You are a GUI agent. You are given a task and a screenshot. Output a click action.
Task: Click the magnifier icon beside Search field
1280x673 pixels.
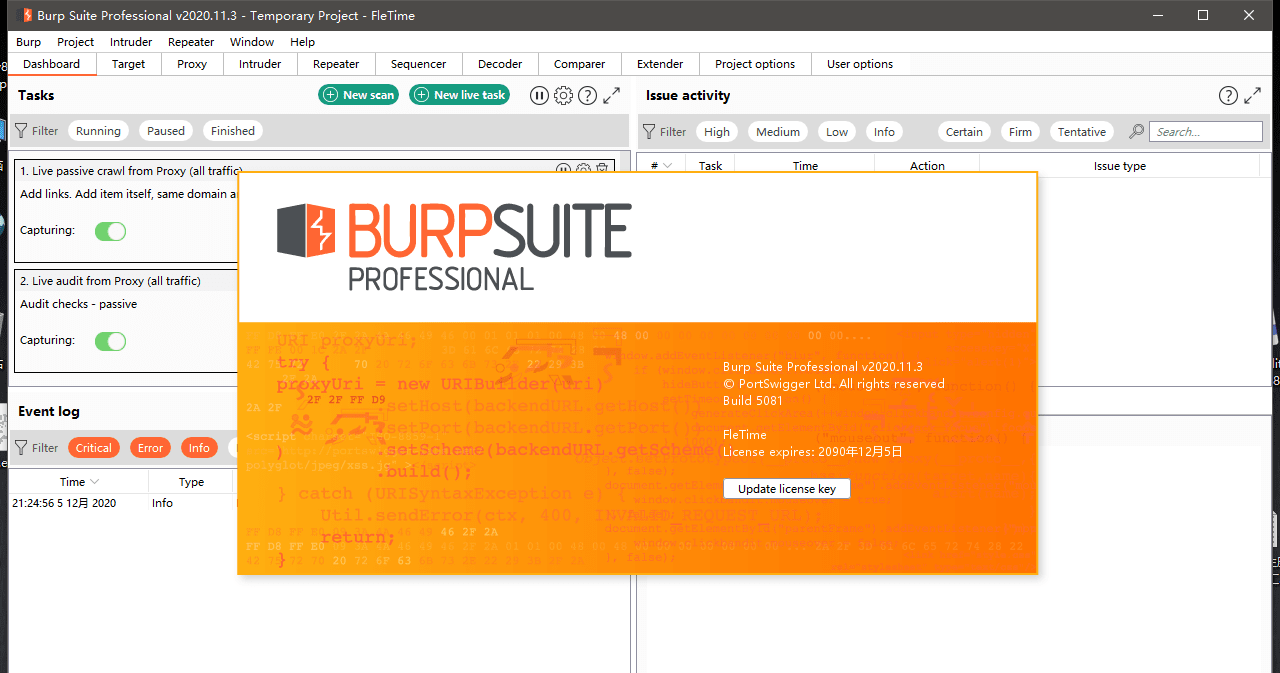point(1137,132)
